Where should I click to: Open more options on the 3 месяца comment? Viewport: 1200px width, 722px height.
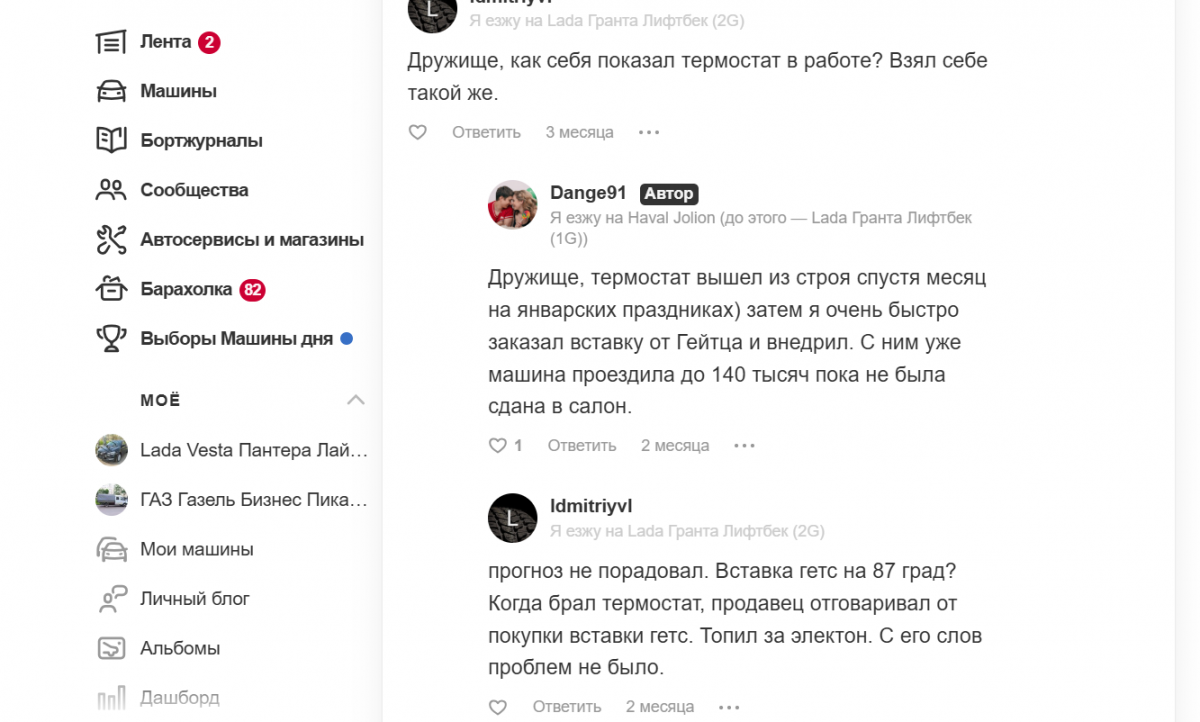tap(649, 132)
